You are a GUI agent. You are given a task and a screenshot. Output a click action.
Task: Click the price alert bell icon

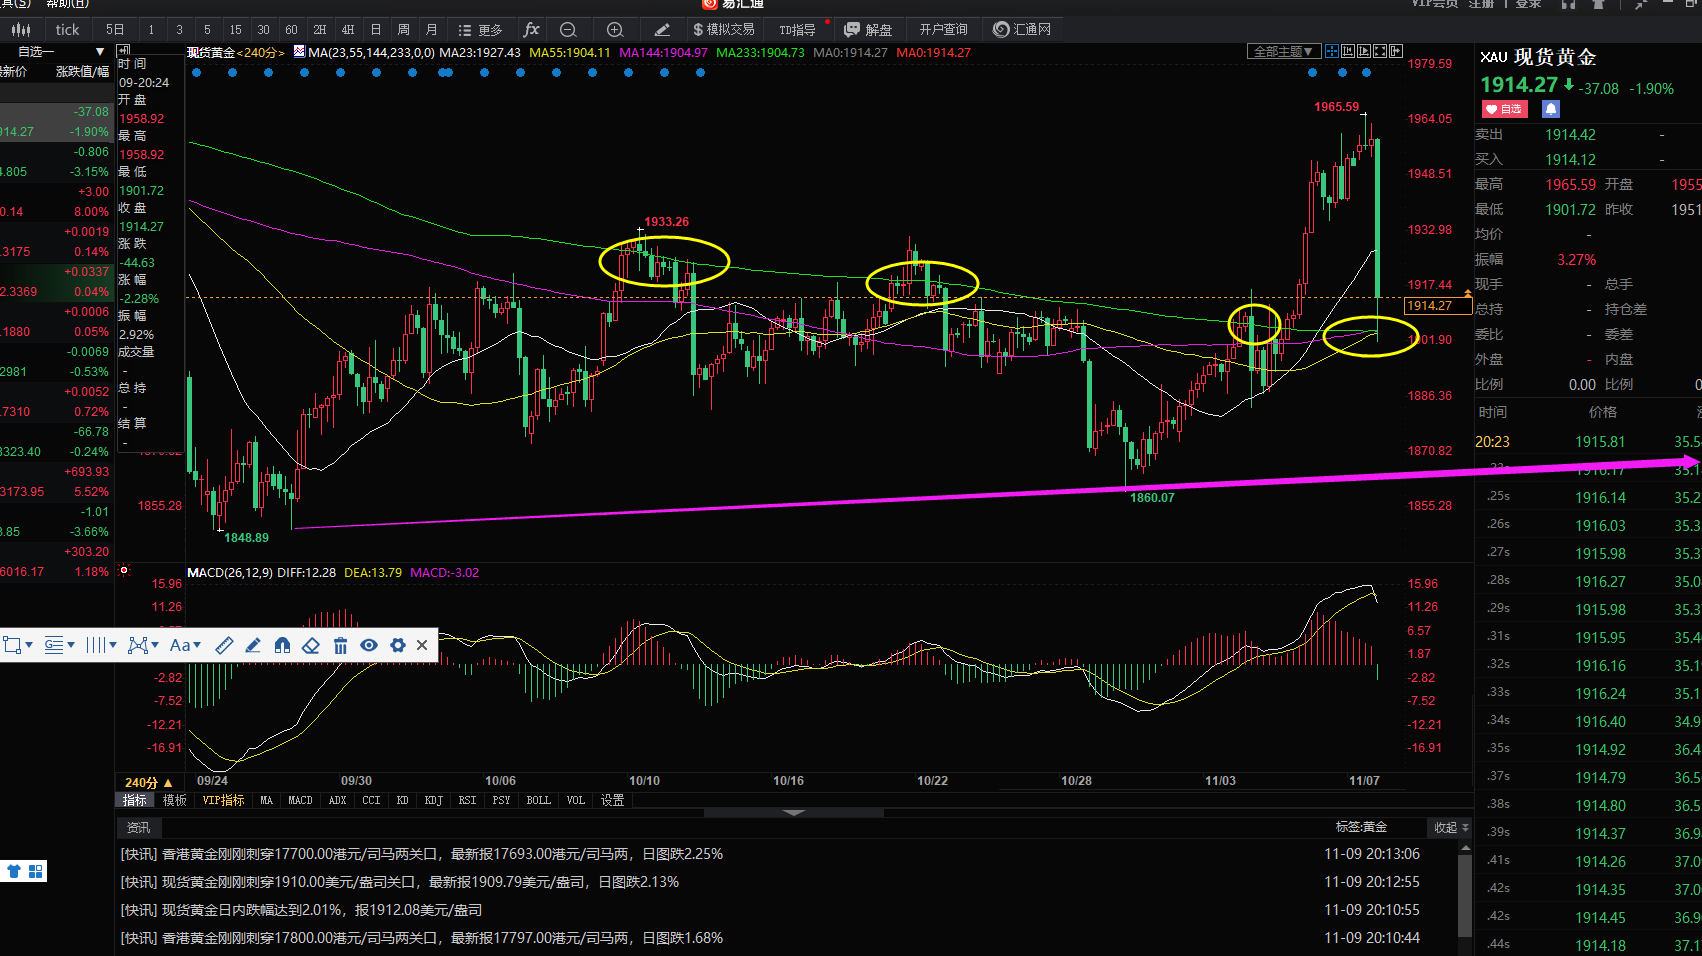coord(1550,109)
